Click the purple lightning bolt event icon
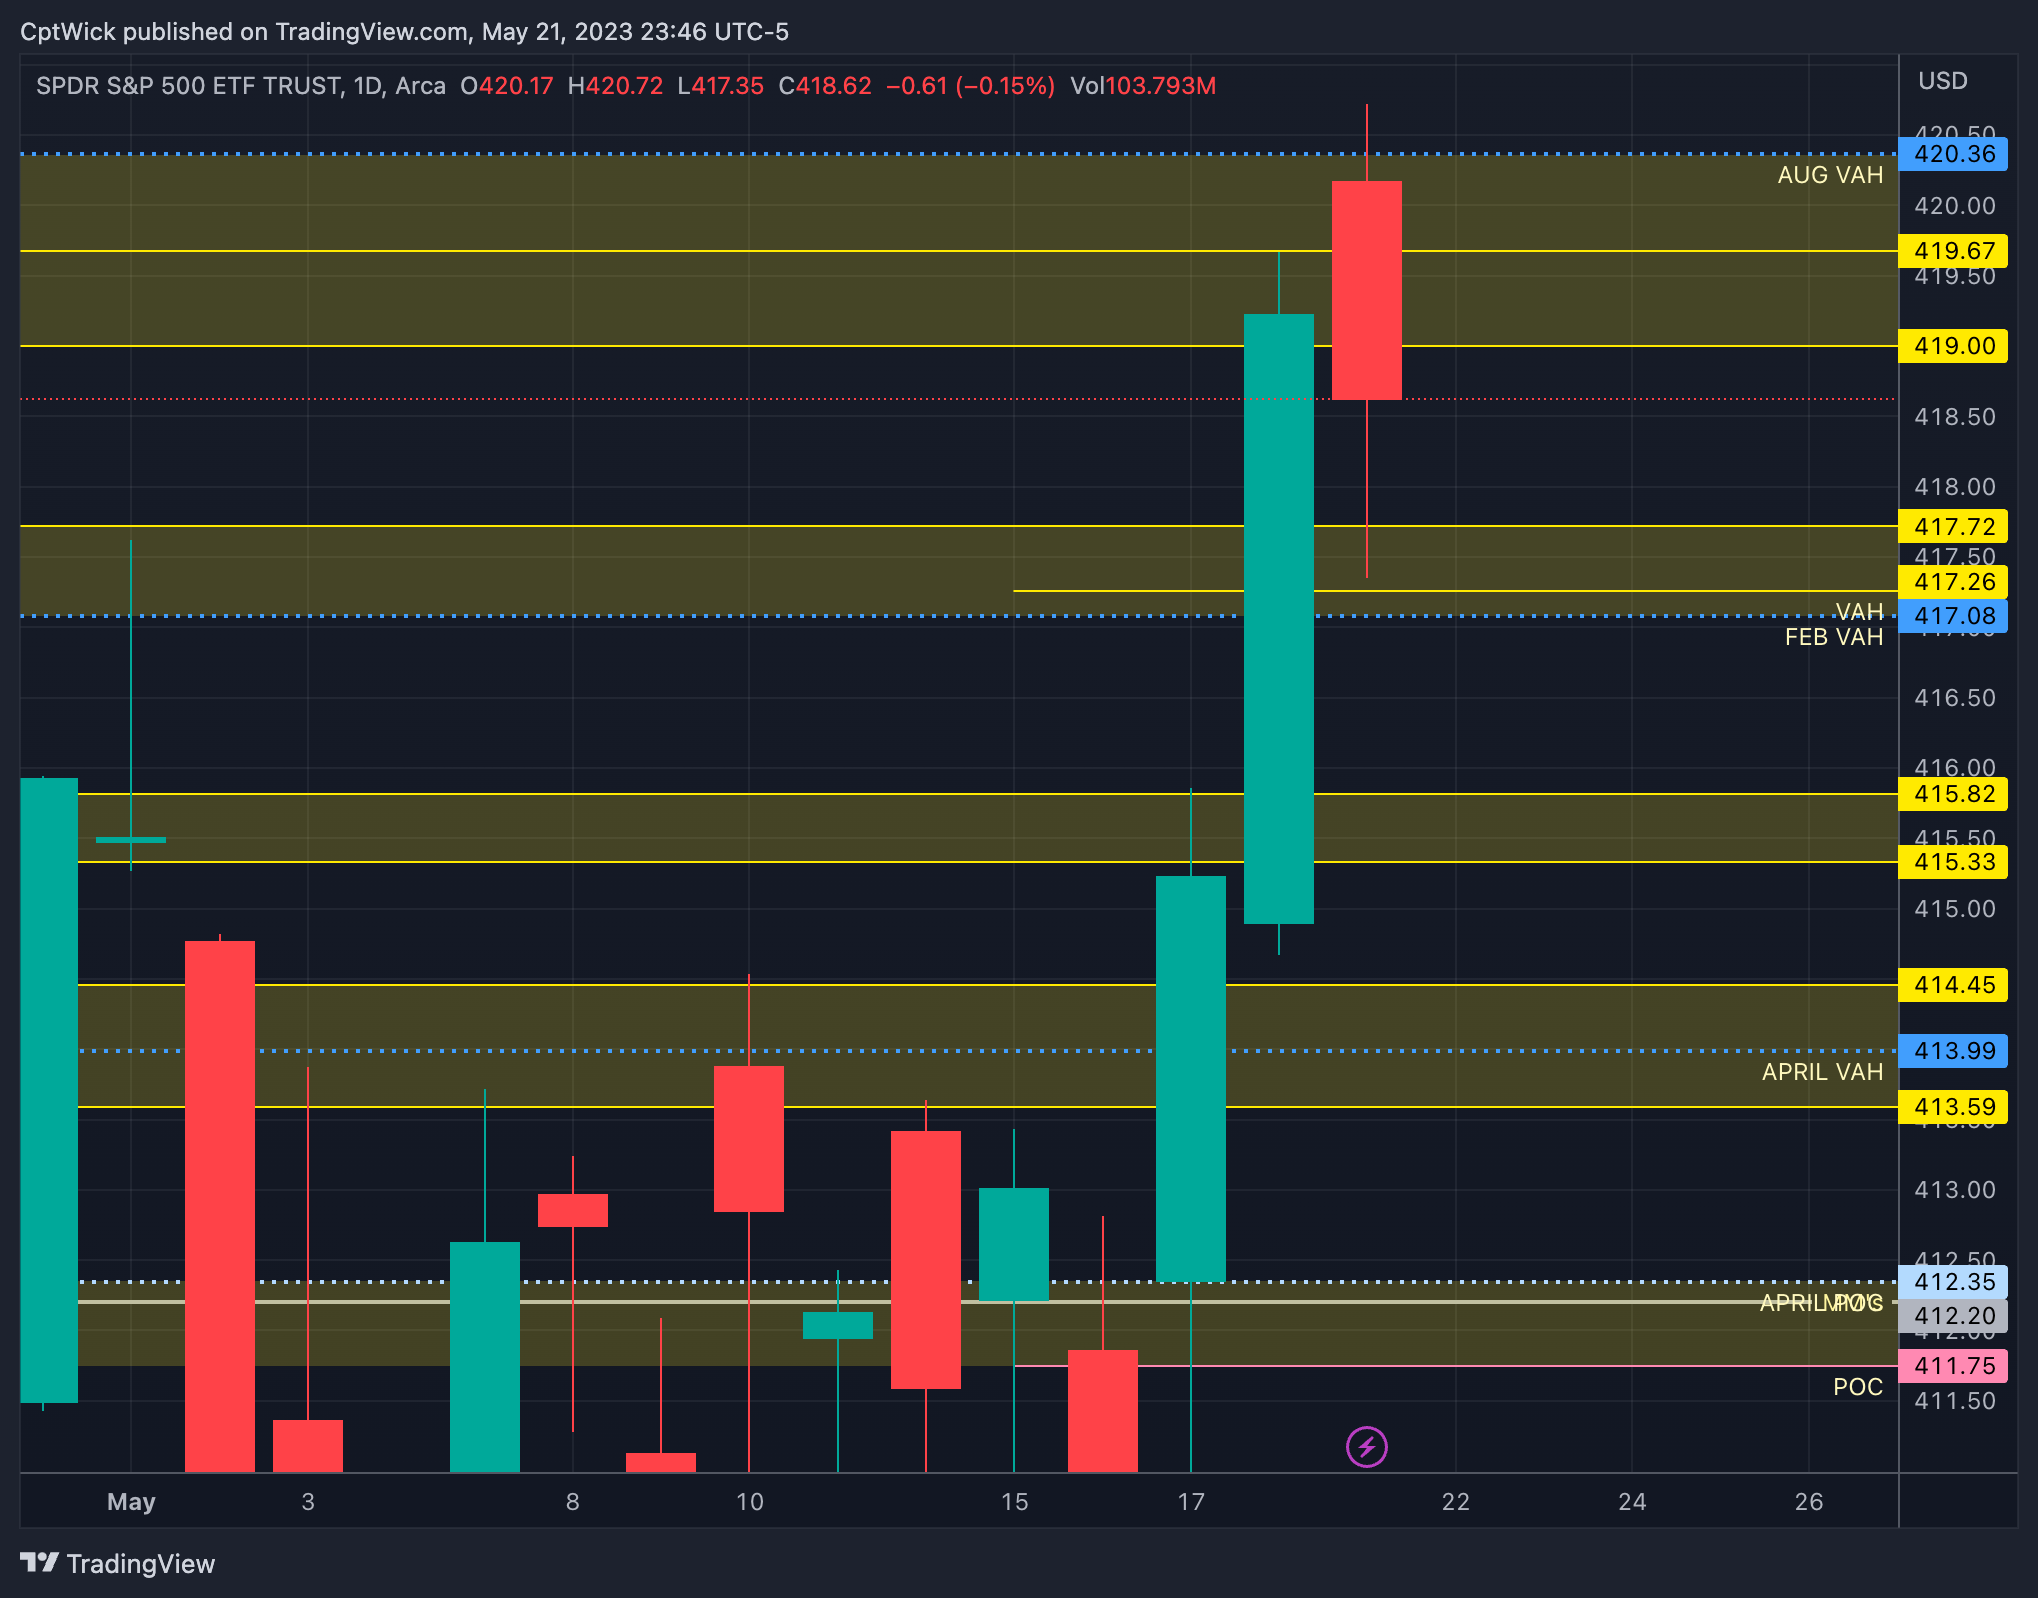Viewport: 2038px width, 1598px height. click(x=1366, y=1446)
